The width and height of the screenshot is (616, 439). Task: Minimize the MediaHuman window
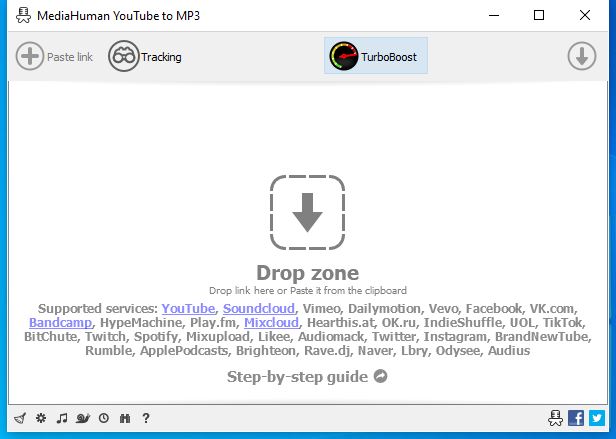coord(494,15)
